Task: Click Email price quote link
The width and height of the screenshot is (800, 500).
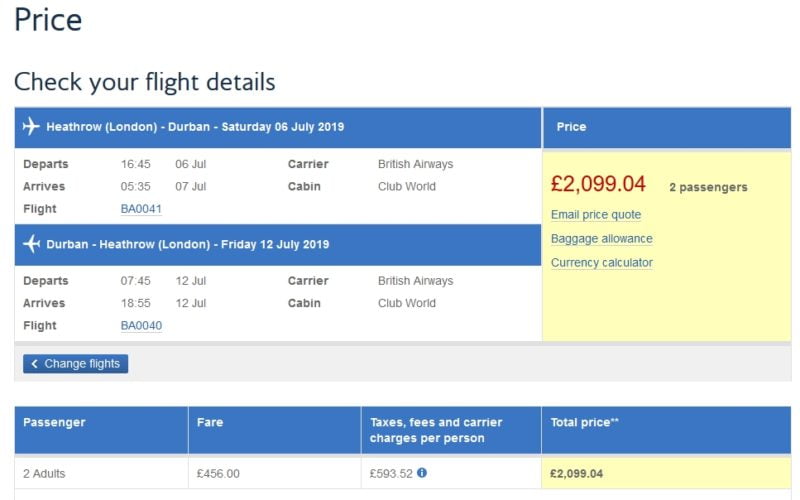Action: [596, 215]
